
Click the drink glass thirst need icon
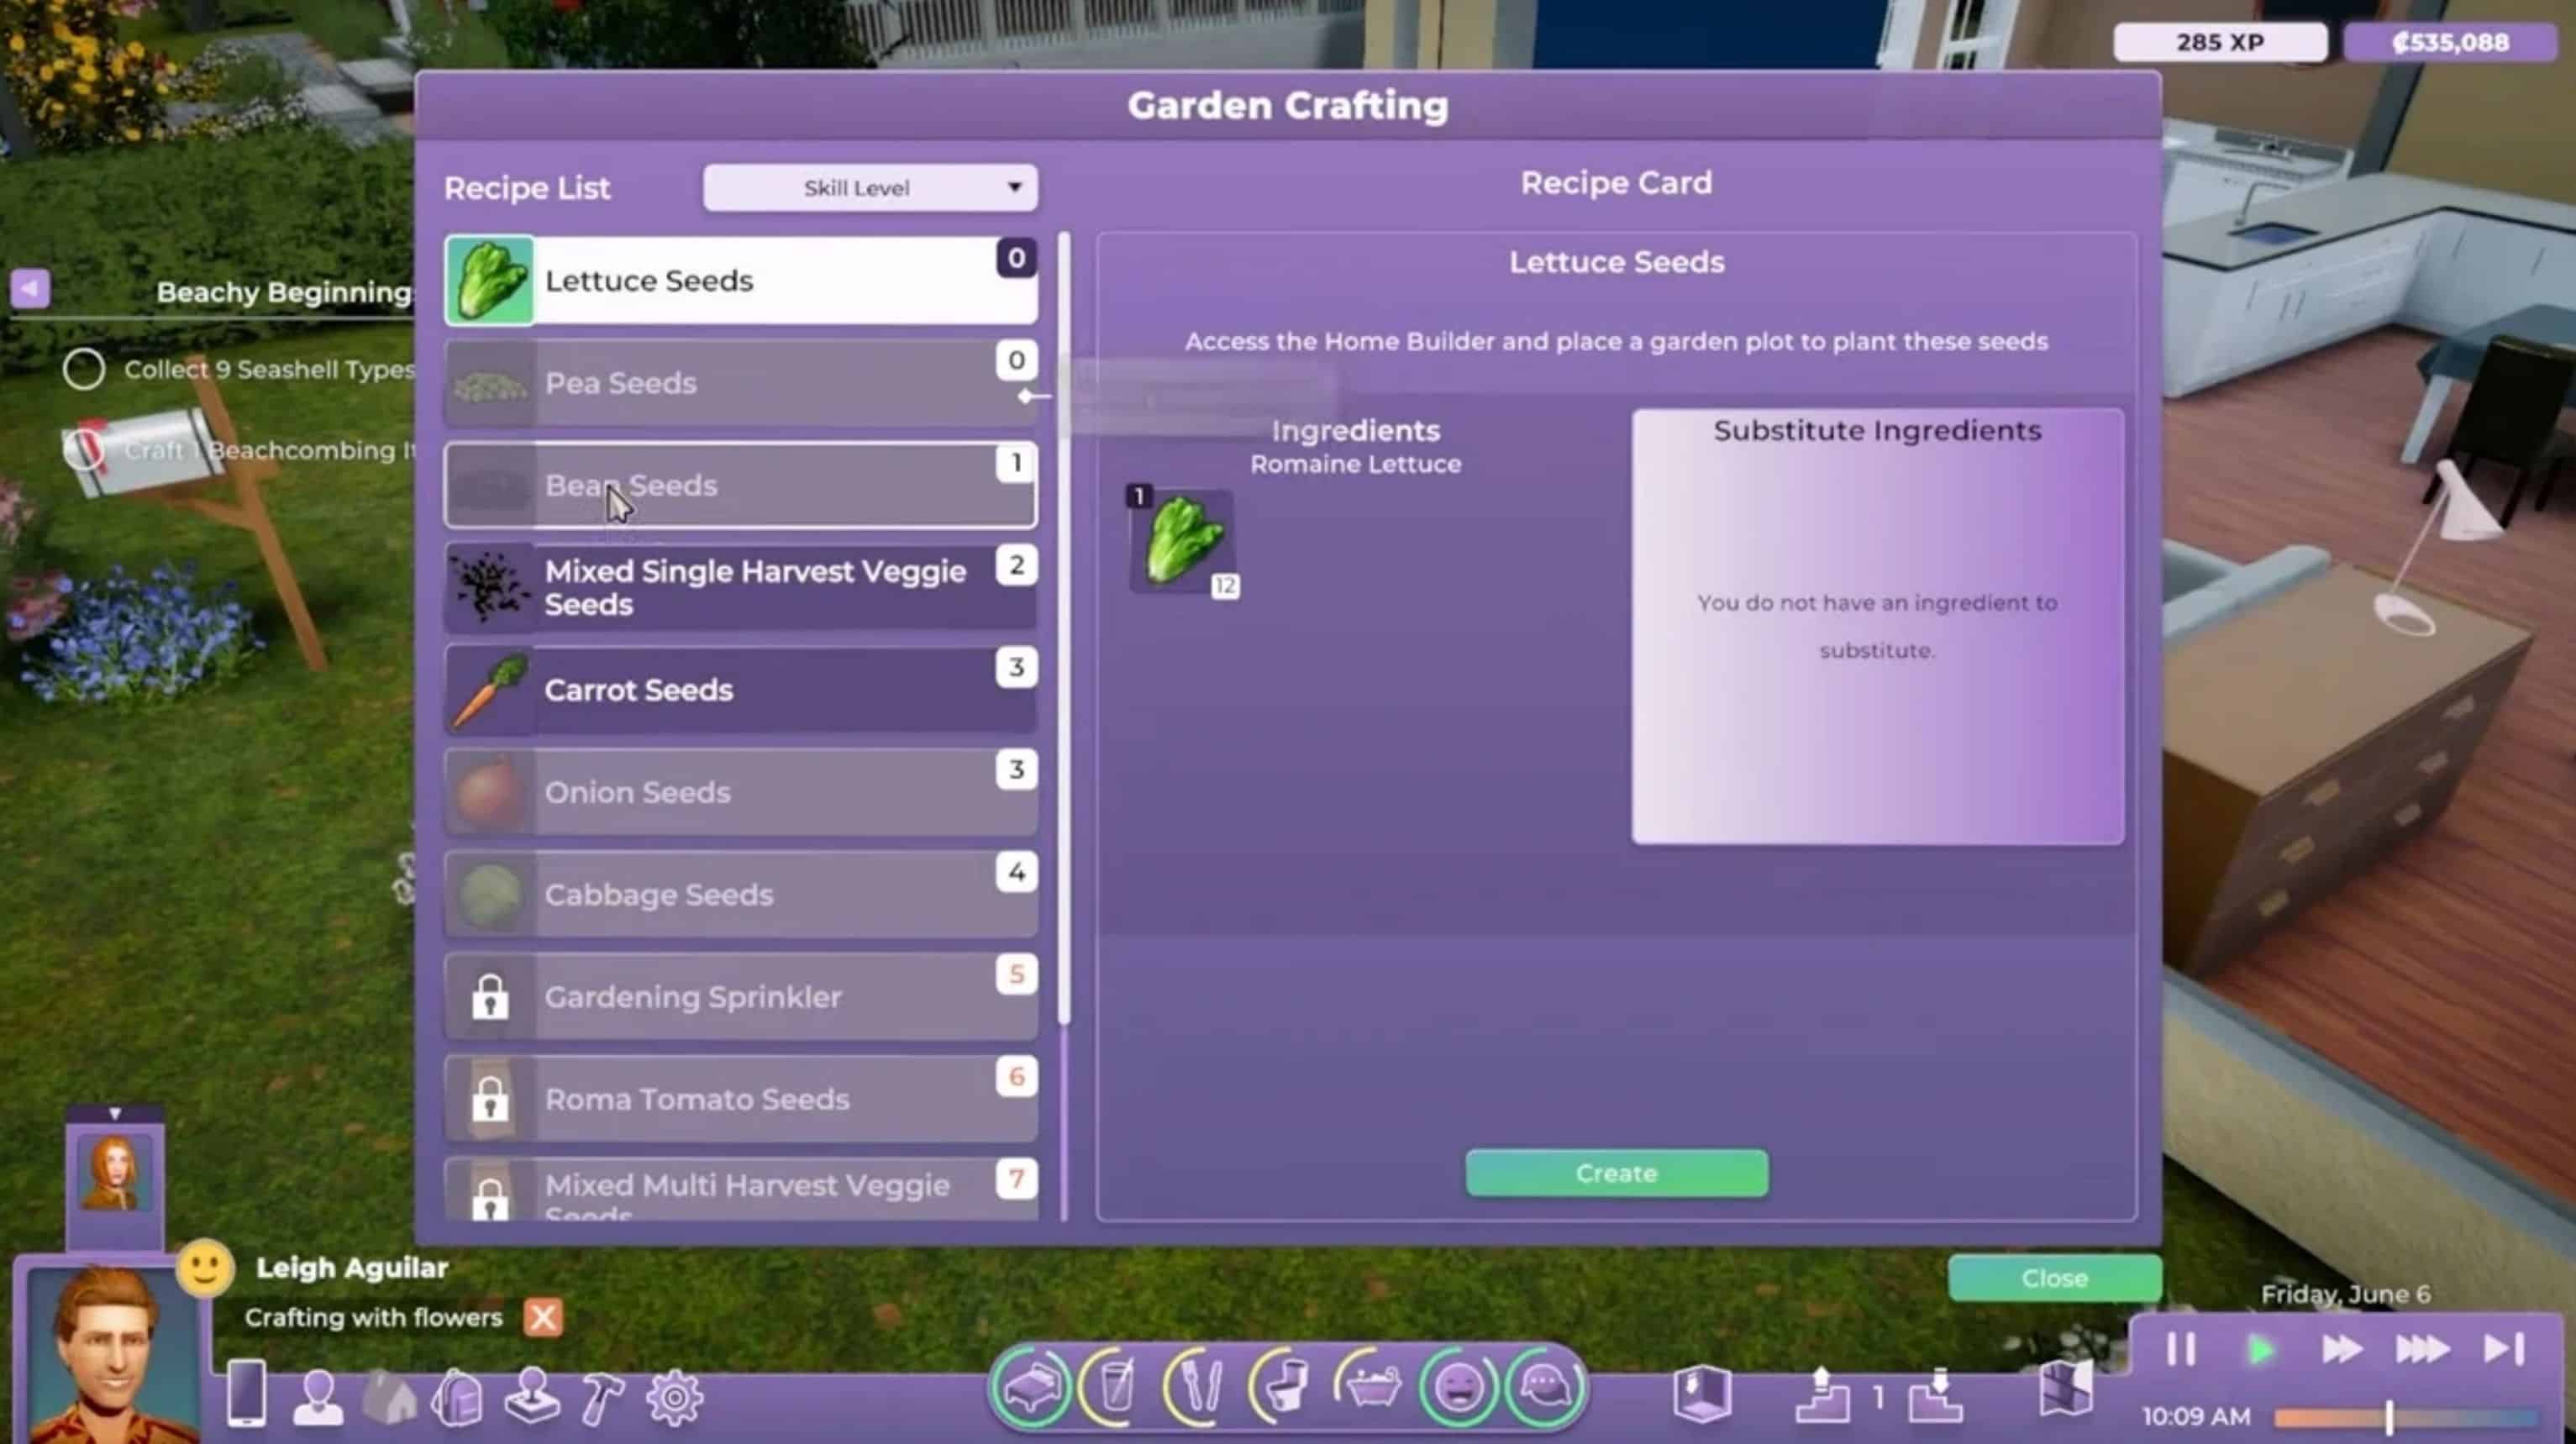click(x=1116, y=1388)
